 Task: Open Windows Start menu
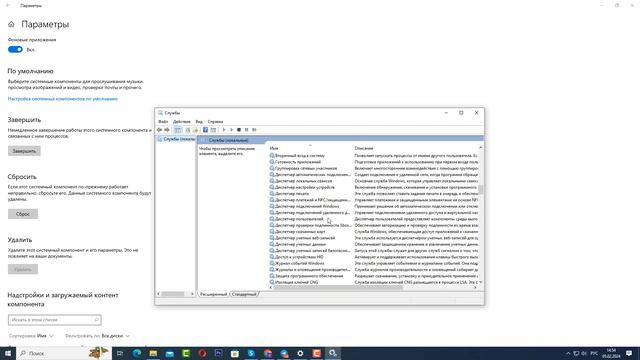pyautogui.click(x=8, y=353)
